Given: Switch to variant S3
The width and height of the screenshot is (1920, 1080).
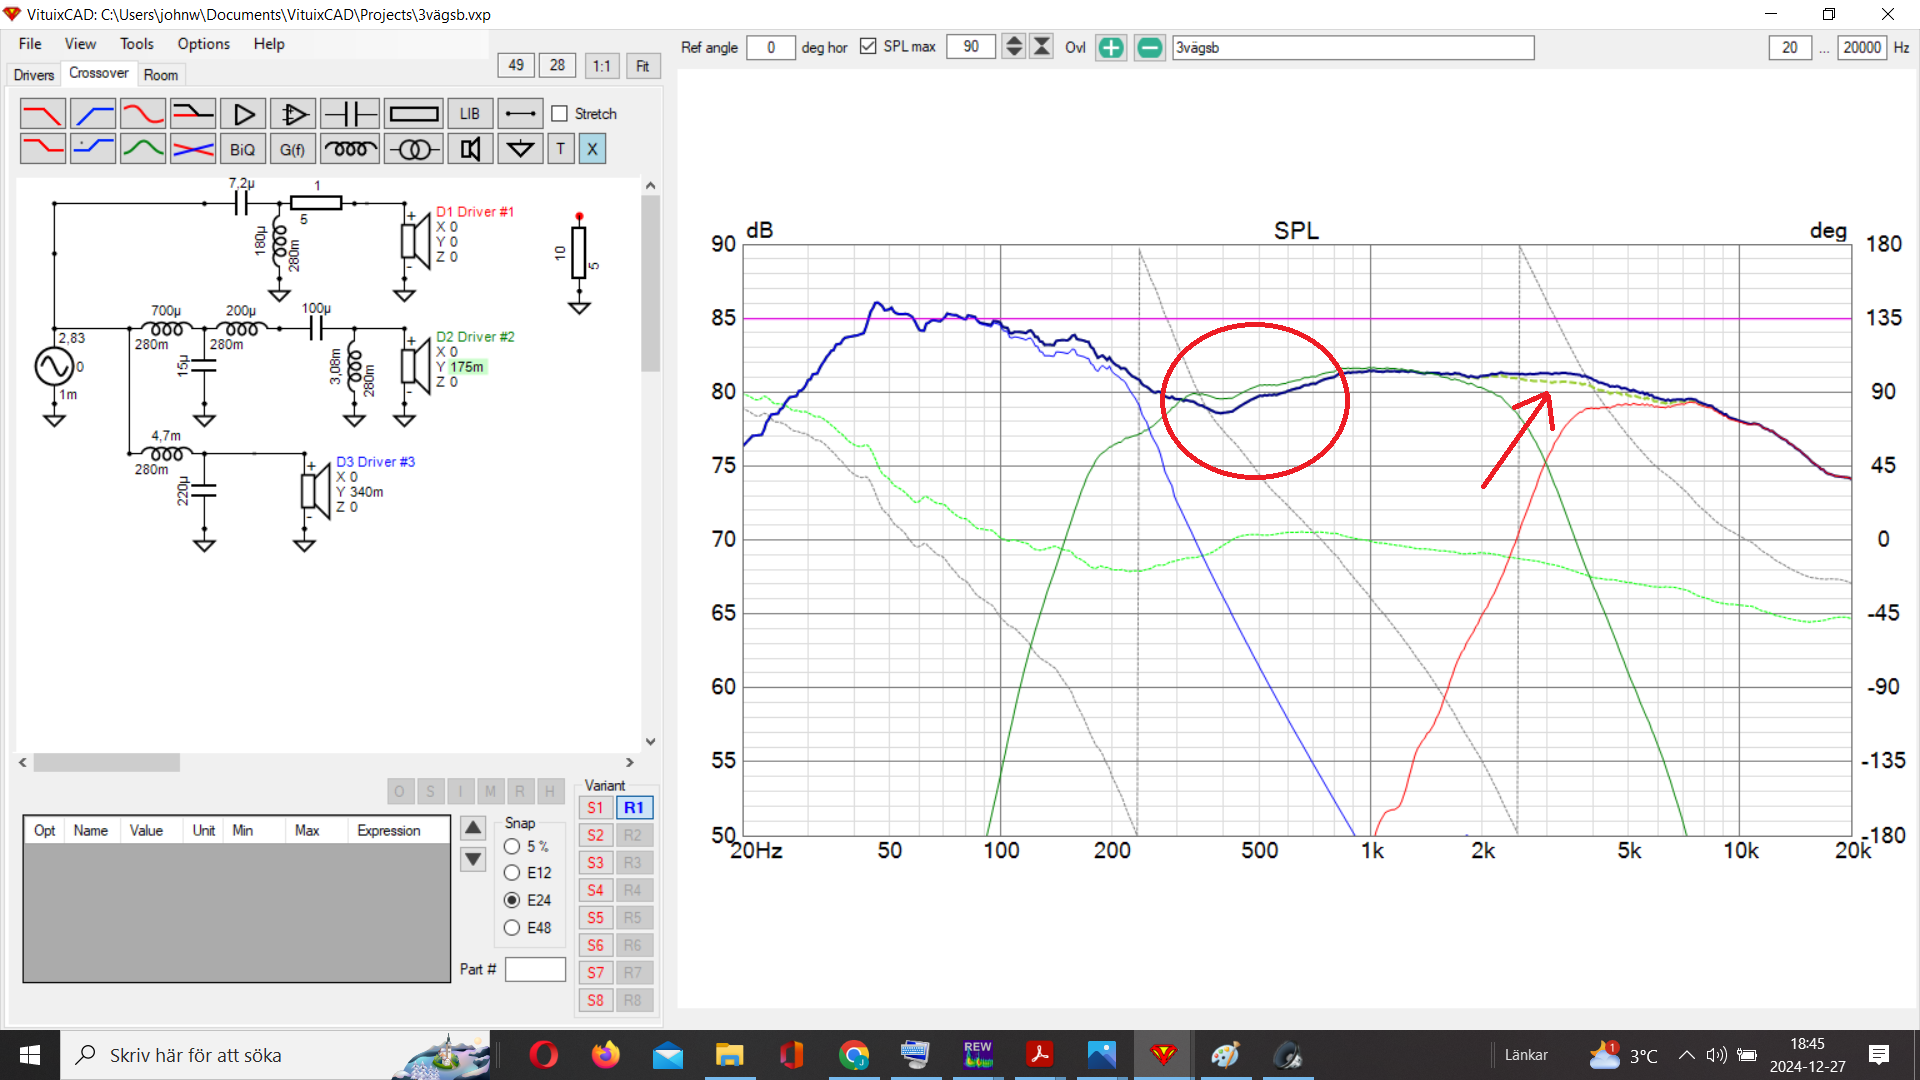Looking at the screenshot, I should (595, 862).
